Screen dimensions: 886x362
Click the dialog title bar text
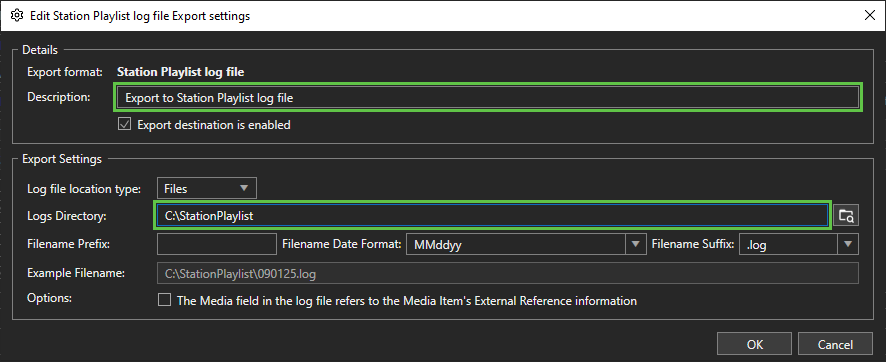point(140,16)
